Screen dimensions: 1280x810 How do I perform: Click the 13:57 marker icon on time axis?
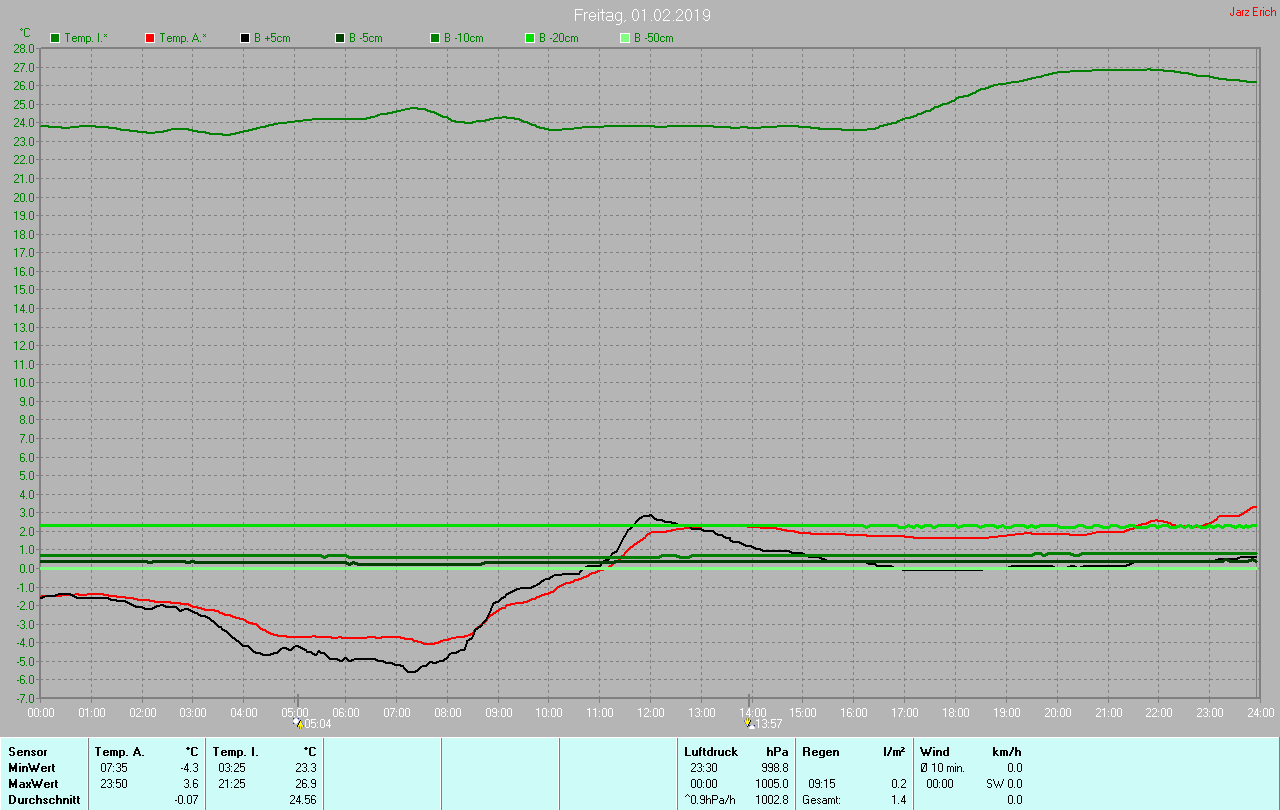750,723
